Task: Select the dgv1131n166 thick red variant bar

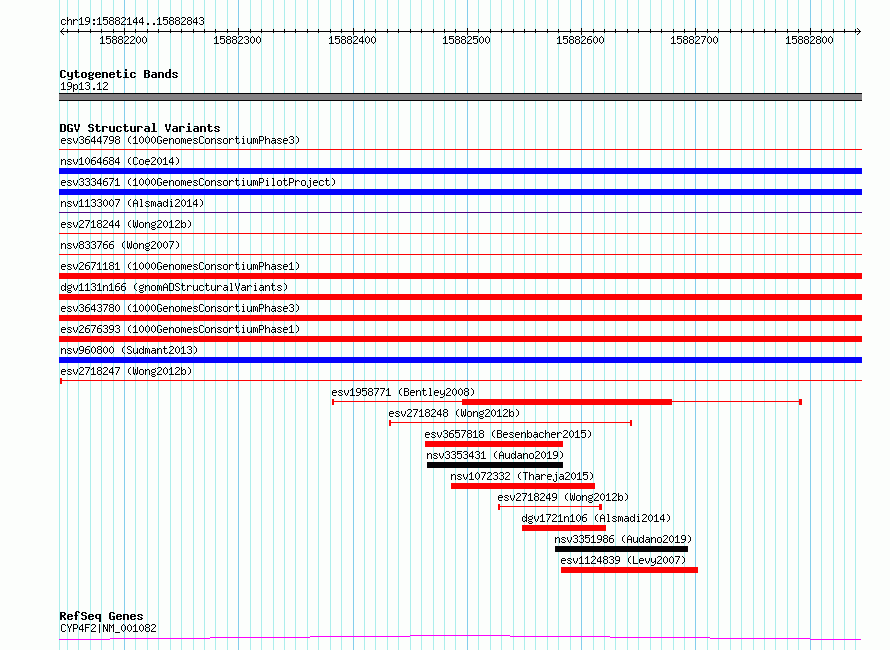Action: pyautogui.click(x=460, y=297)
